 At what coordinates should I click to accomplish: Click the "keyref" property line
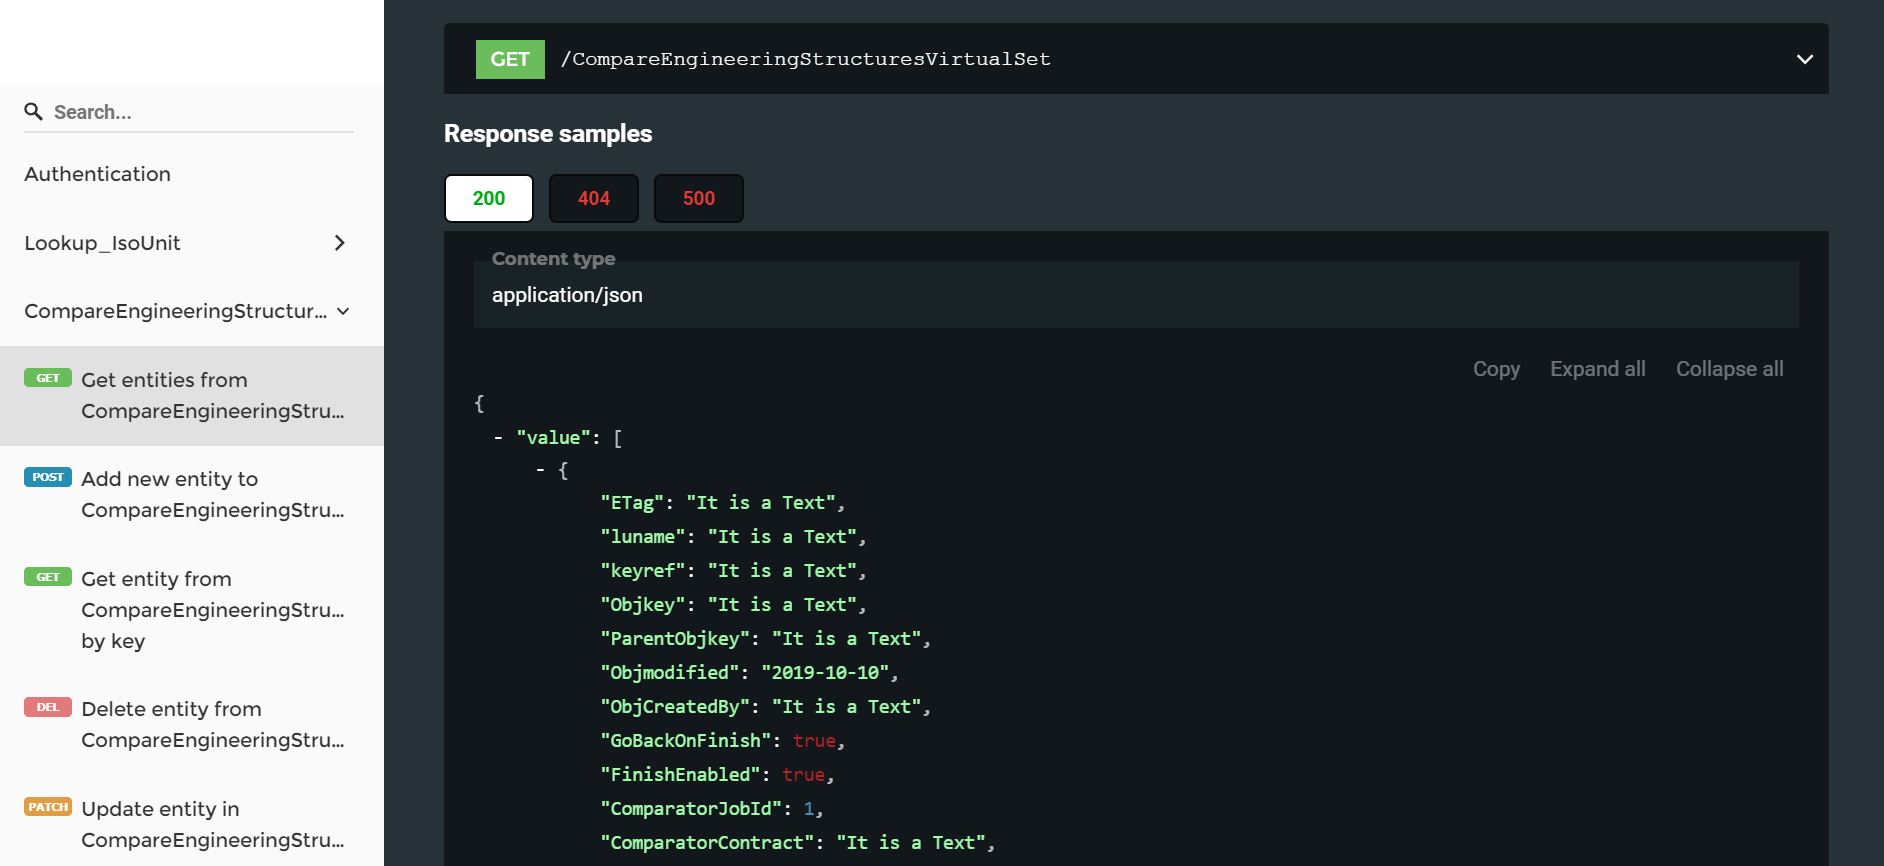click(x=733, y=571)
